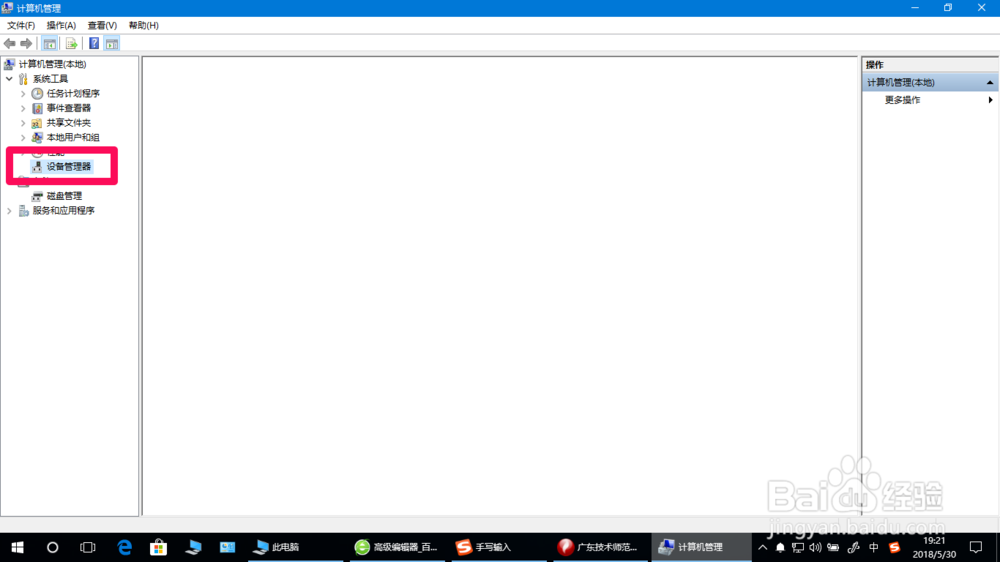Screen dimensions: 1000x562
Task: Toggle the show/hide action pane button
Action: pyautogui.click(x=112, y=43)
